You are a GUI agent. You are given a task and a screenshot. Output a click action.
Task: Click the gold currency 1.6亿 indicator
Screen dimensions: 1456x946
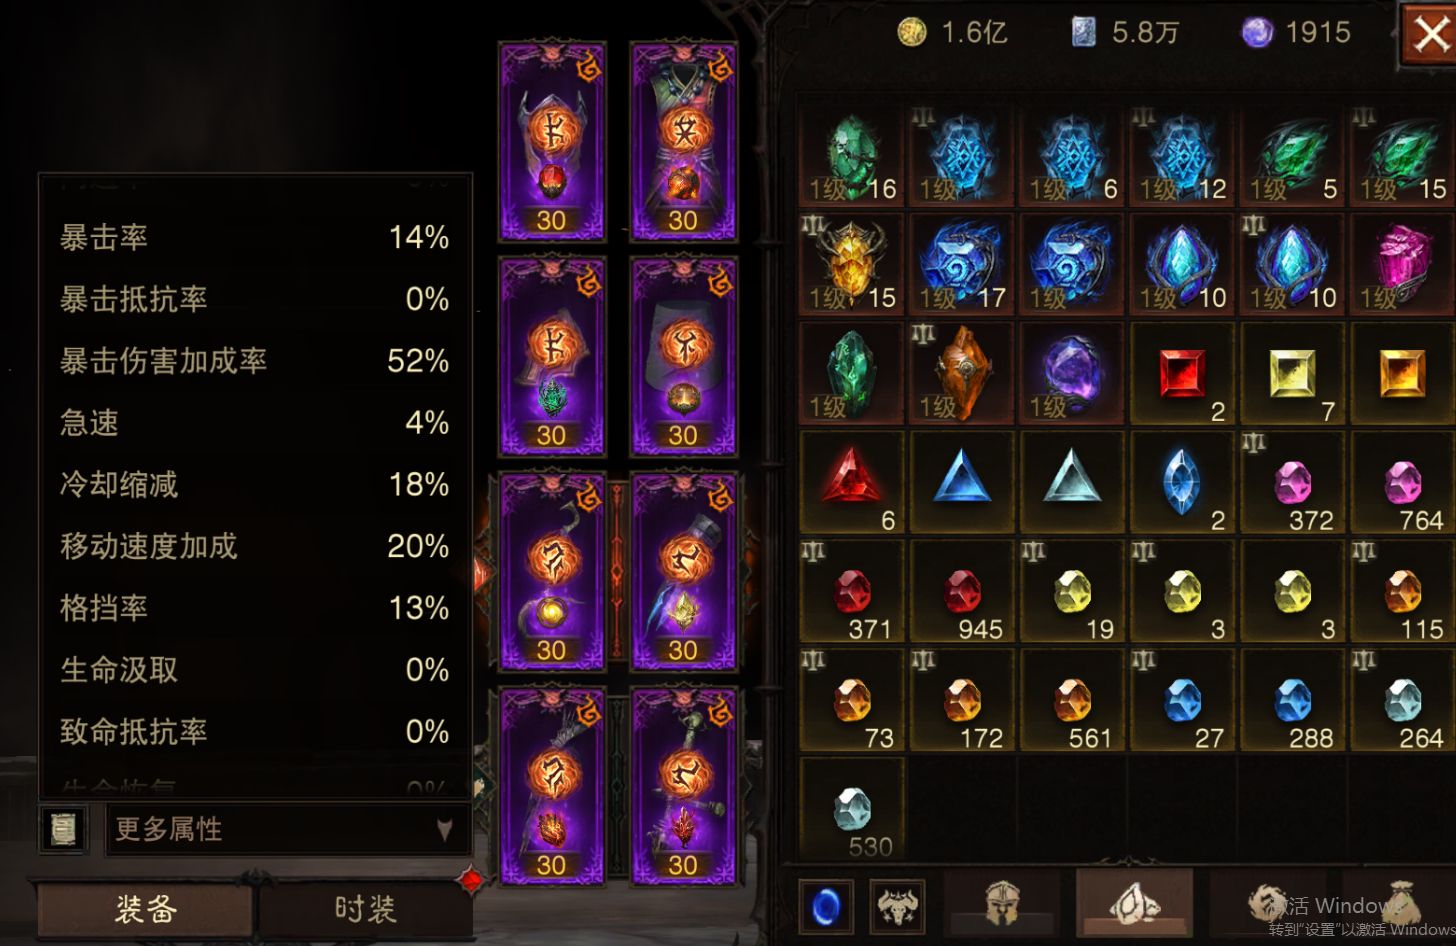coord(952,33)
